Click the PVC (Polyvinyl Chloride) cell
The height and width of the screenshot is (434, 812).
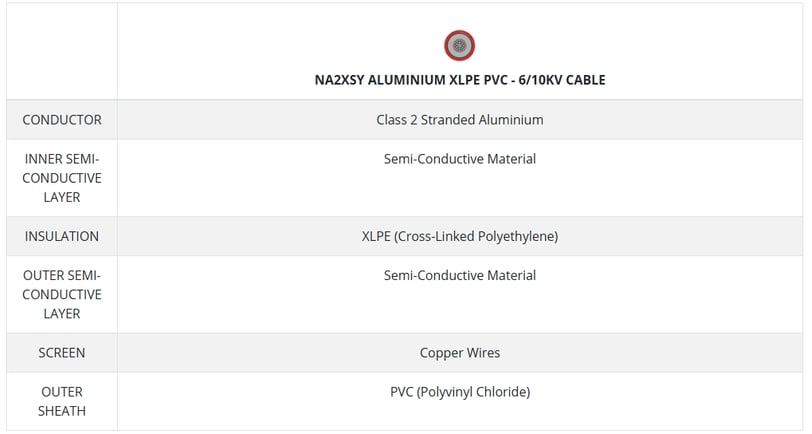pos(460,392)
